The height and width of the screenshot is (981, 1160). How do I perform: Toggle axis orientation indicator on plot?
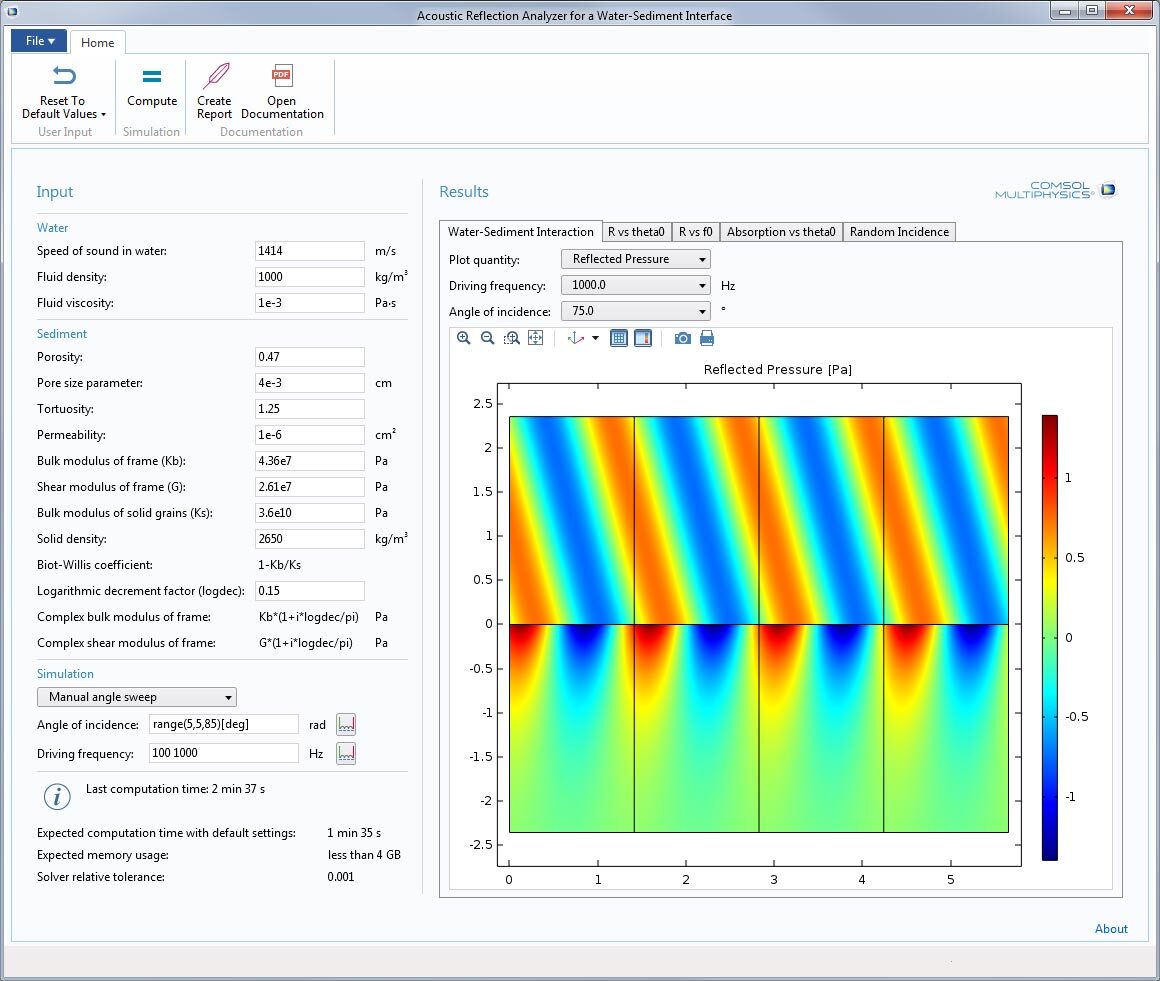tap(572, 338)
